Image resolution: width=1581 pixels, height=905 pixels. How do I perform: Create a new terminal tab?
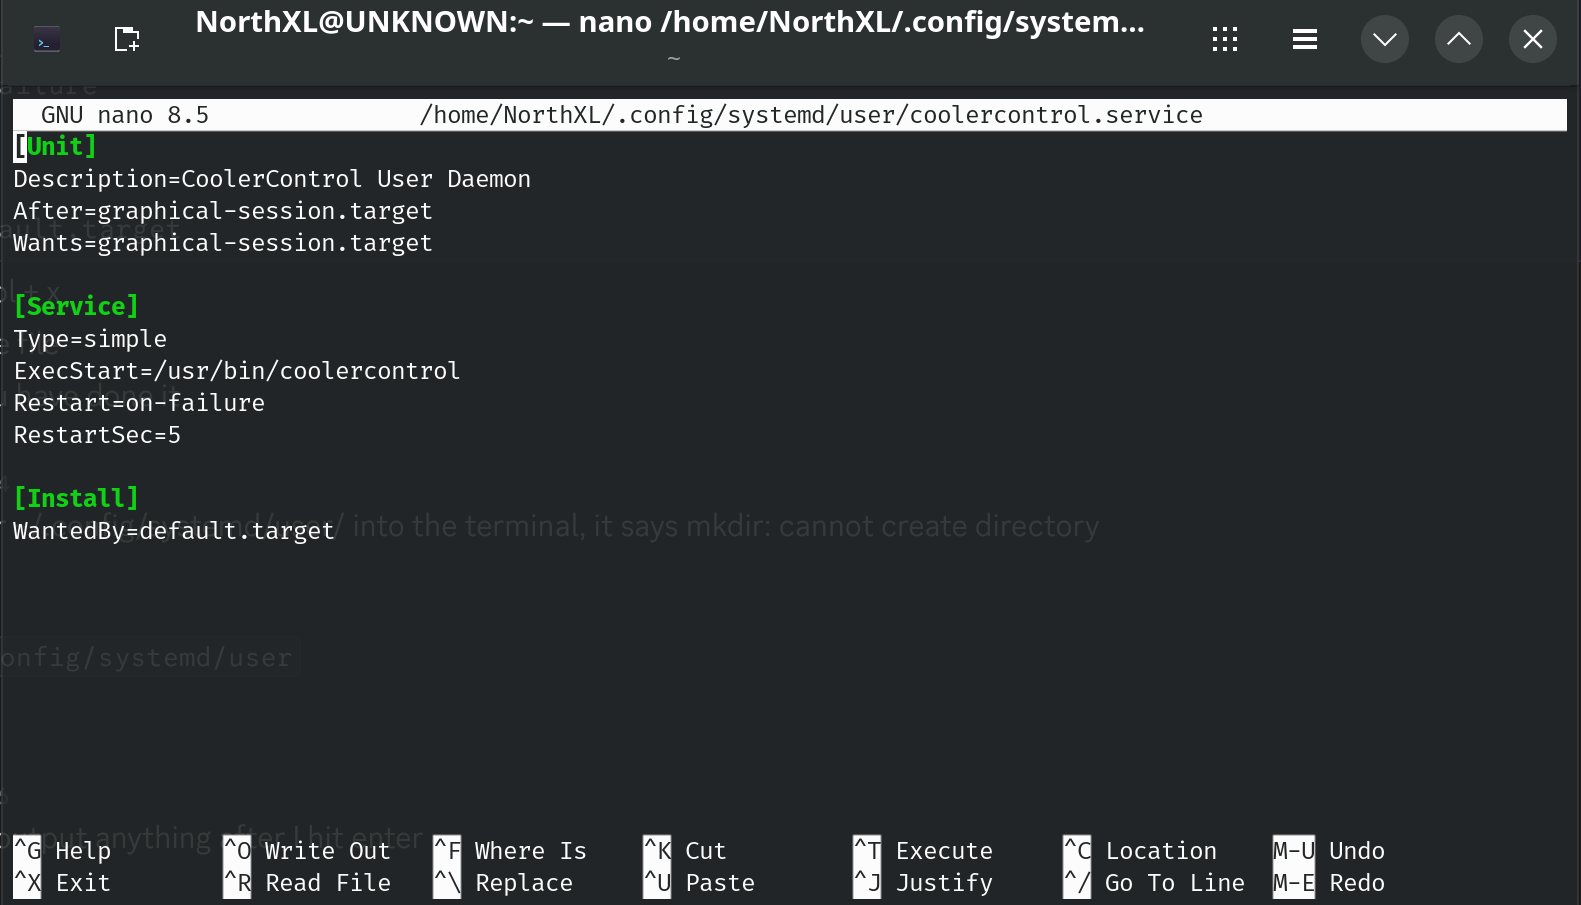127,40
